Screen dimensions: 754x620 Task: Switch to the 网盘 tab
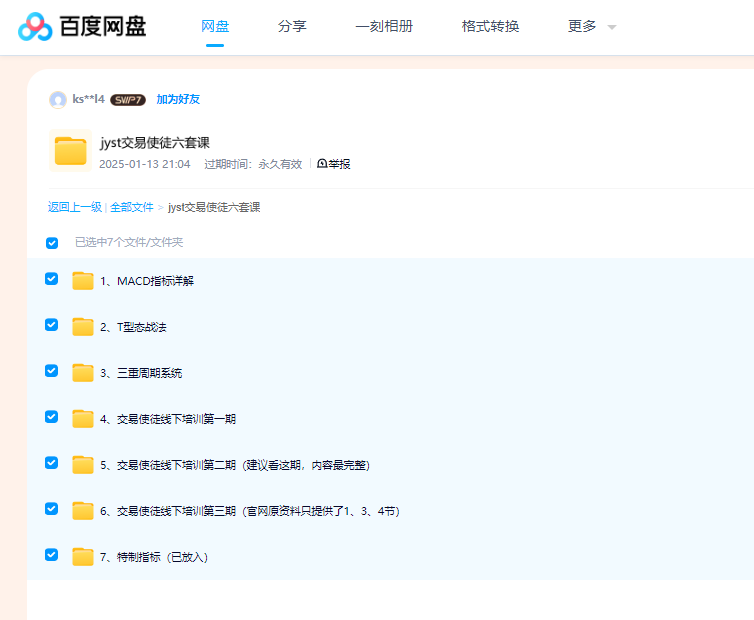215,26
